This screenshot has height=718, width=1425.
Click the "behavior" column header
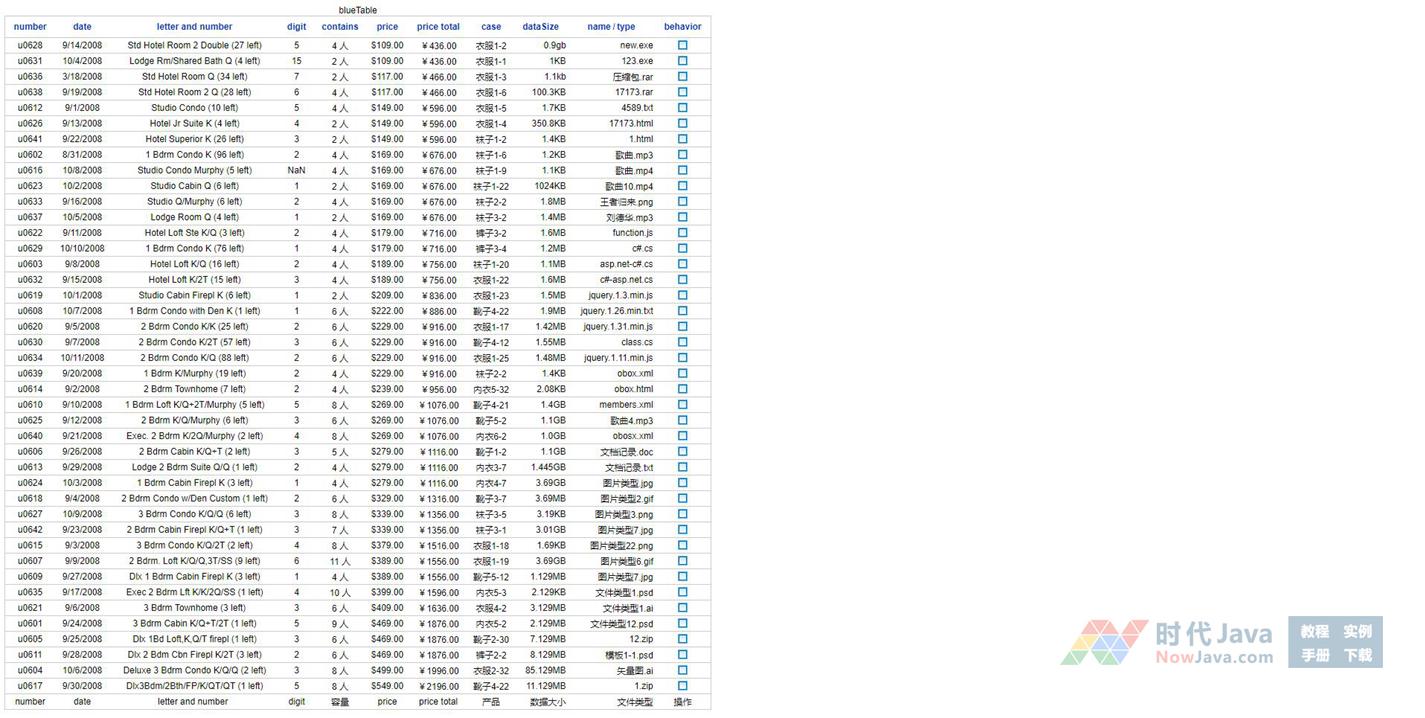tap(682, 27)
